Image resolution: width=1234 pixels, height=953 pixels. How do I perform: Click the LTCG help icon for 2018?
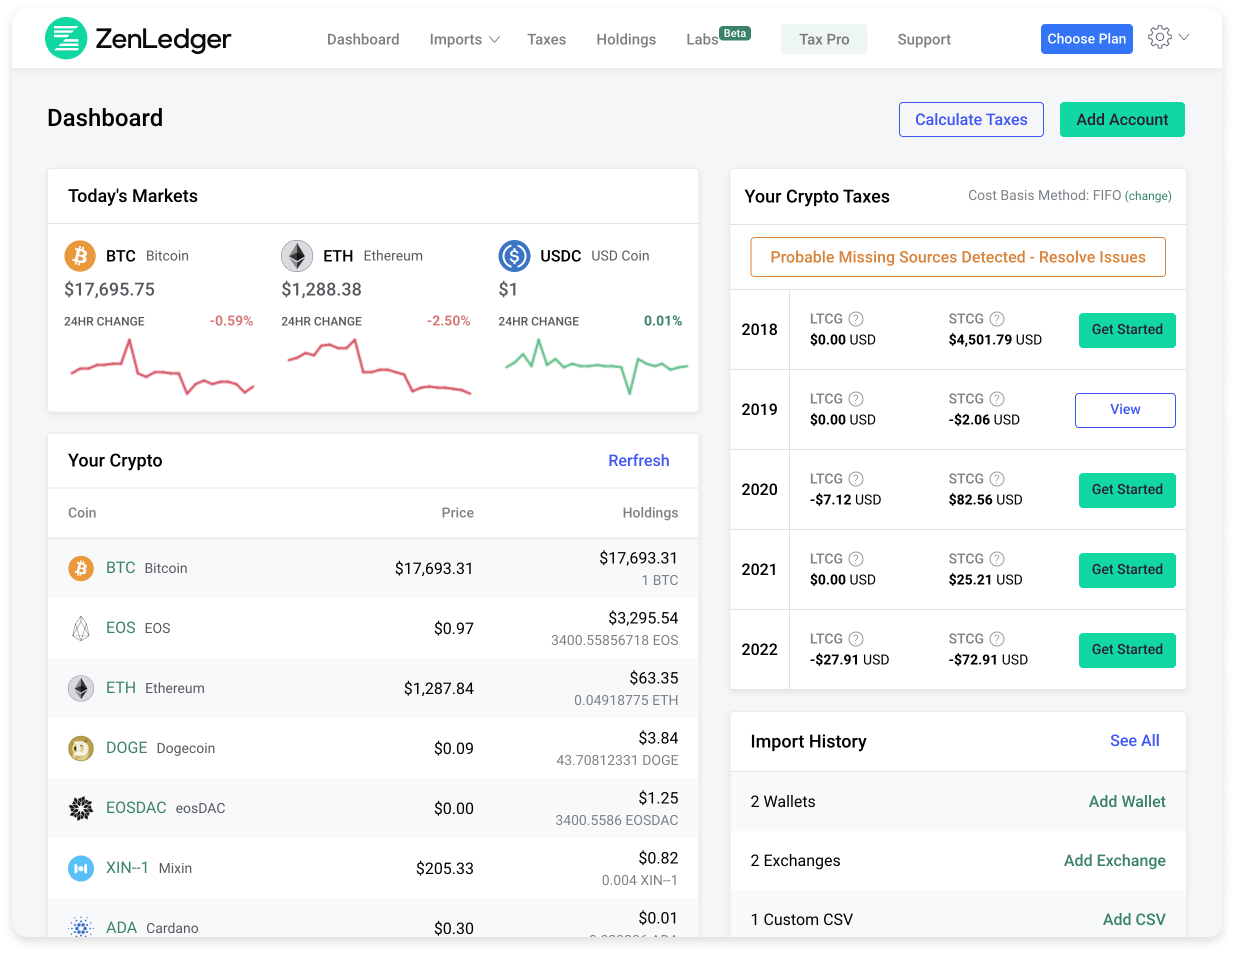click(856, 319)
